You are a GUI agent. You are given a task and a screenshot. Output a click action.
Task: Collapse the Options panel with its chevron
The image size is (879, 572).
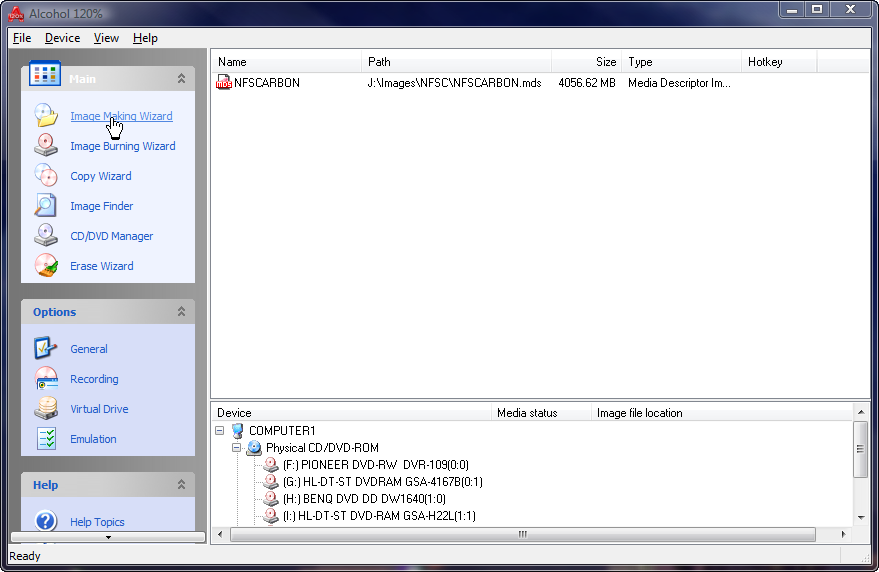pos(181,312)
